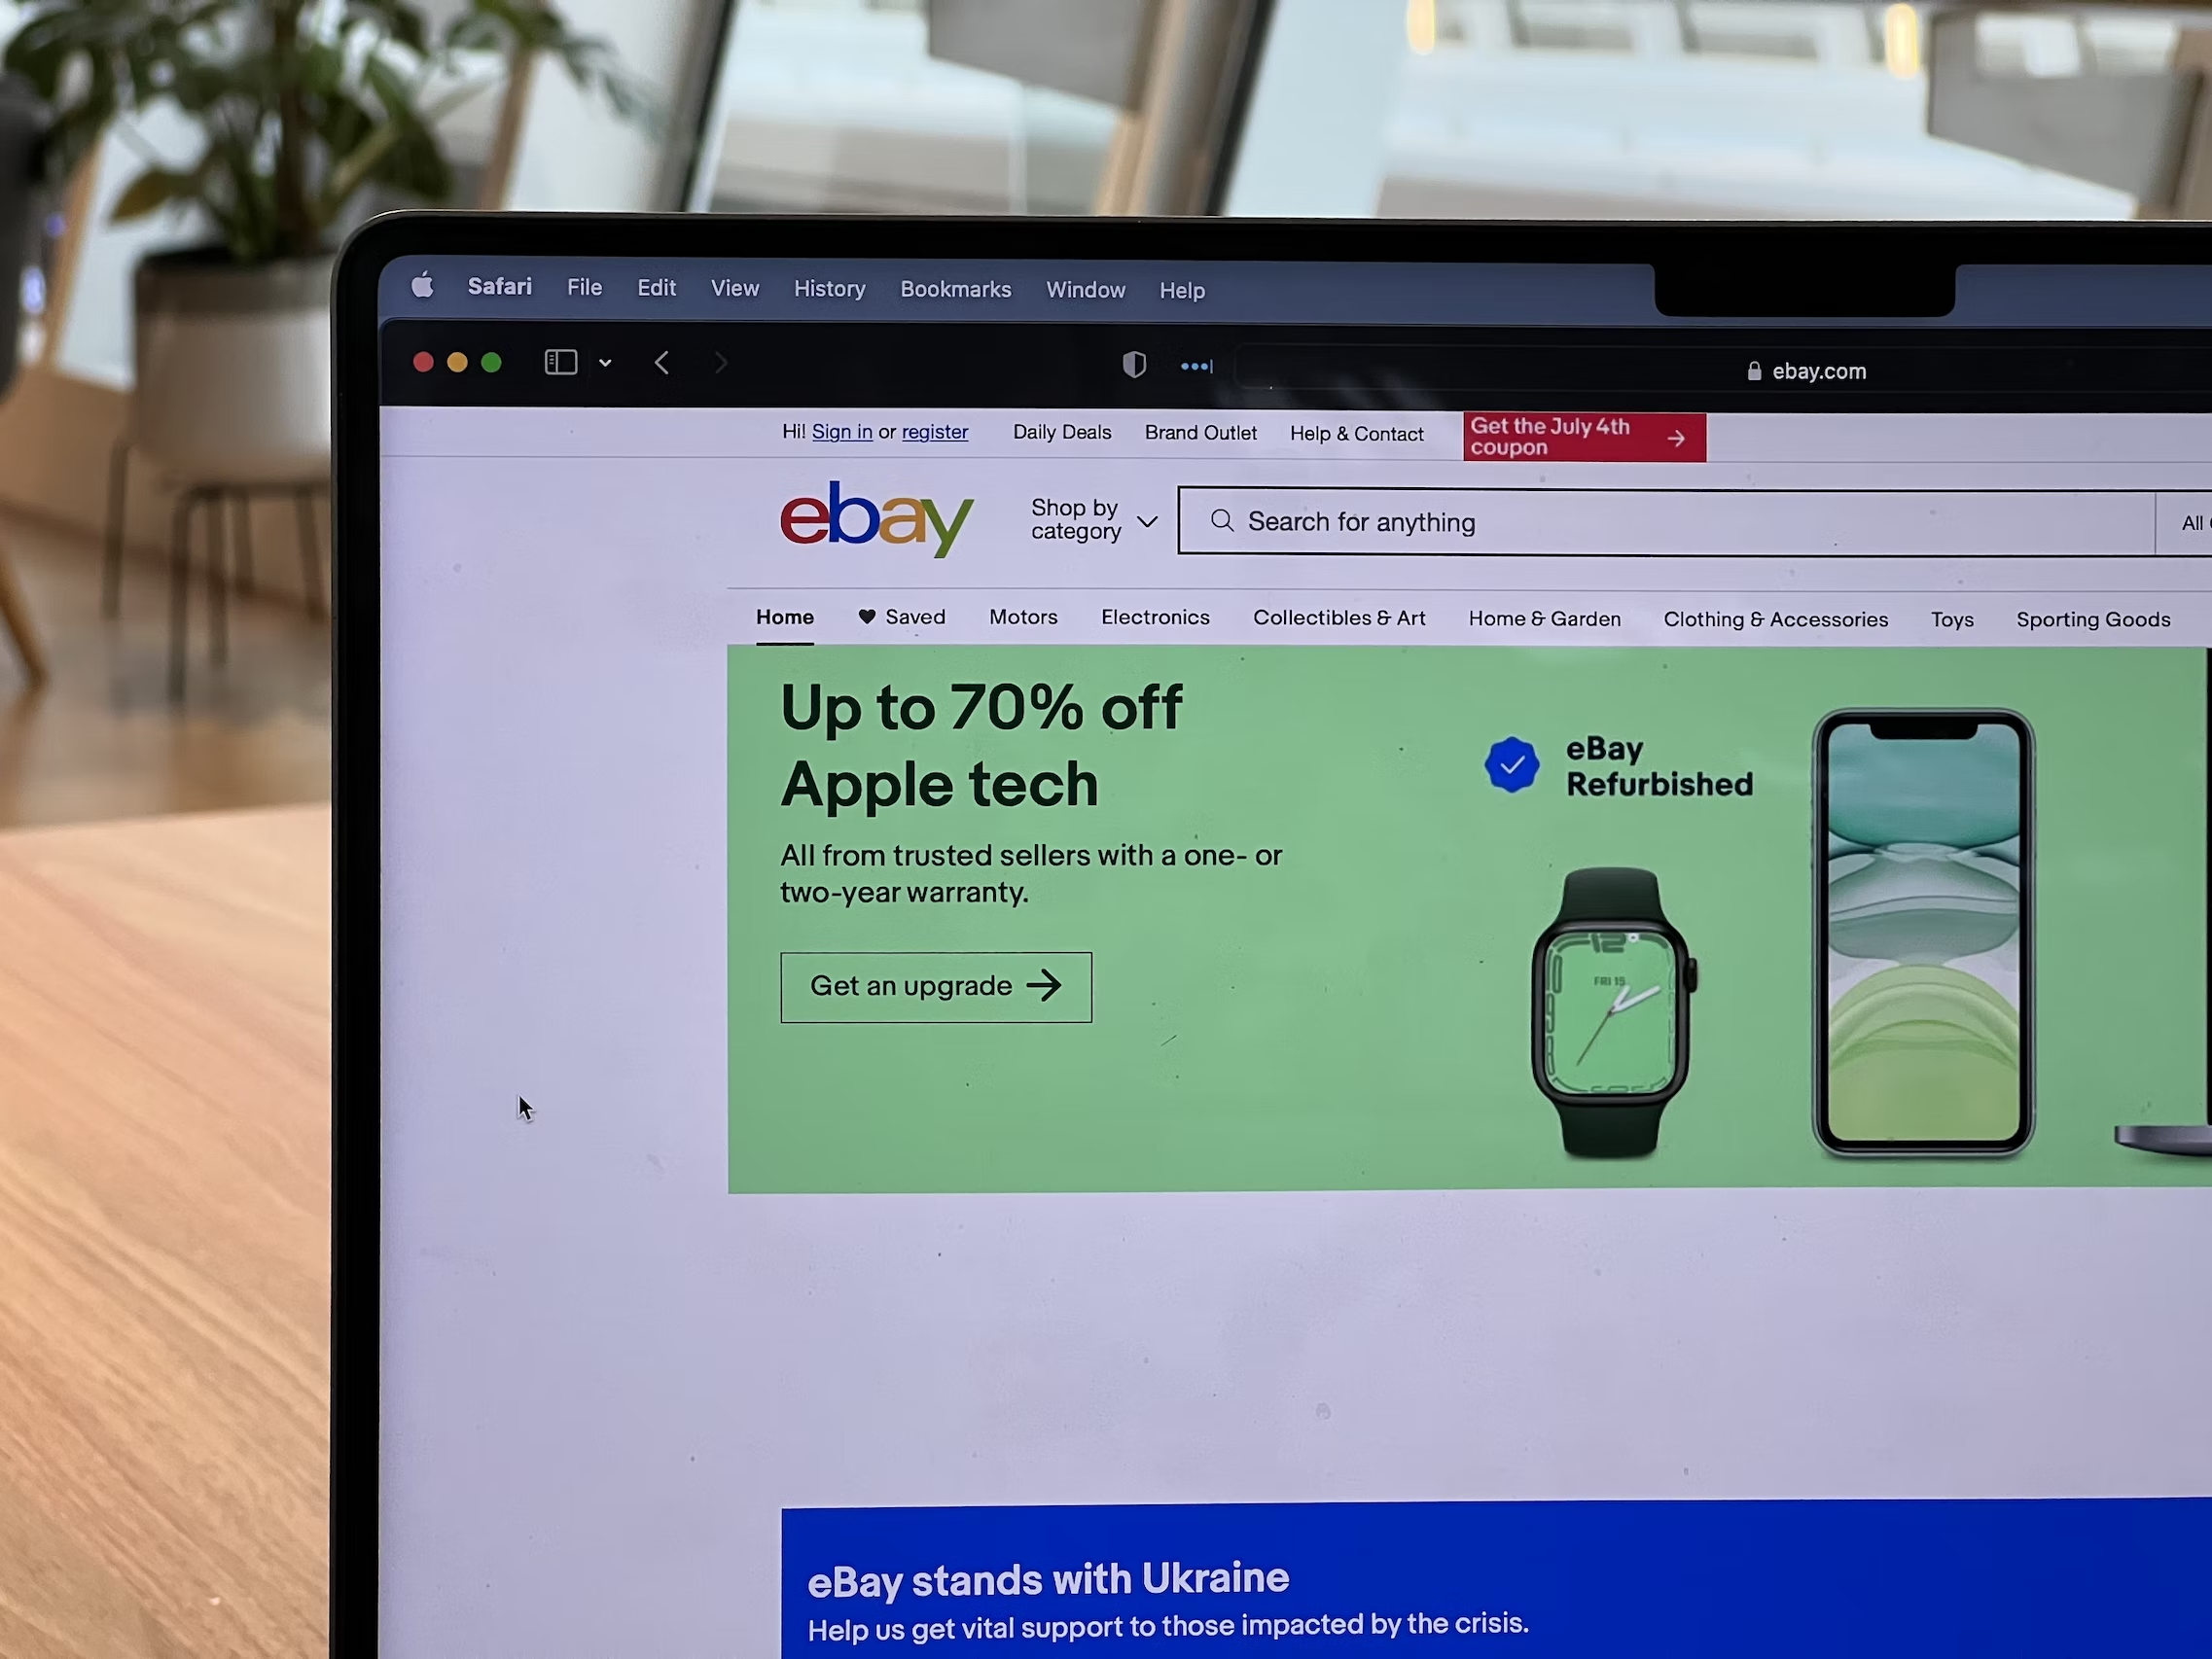Click the register link next to sign in
Screen dimensions: 2212x1659
(934, 434)
